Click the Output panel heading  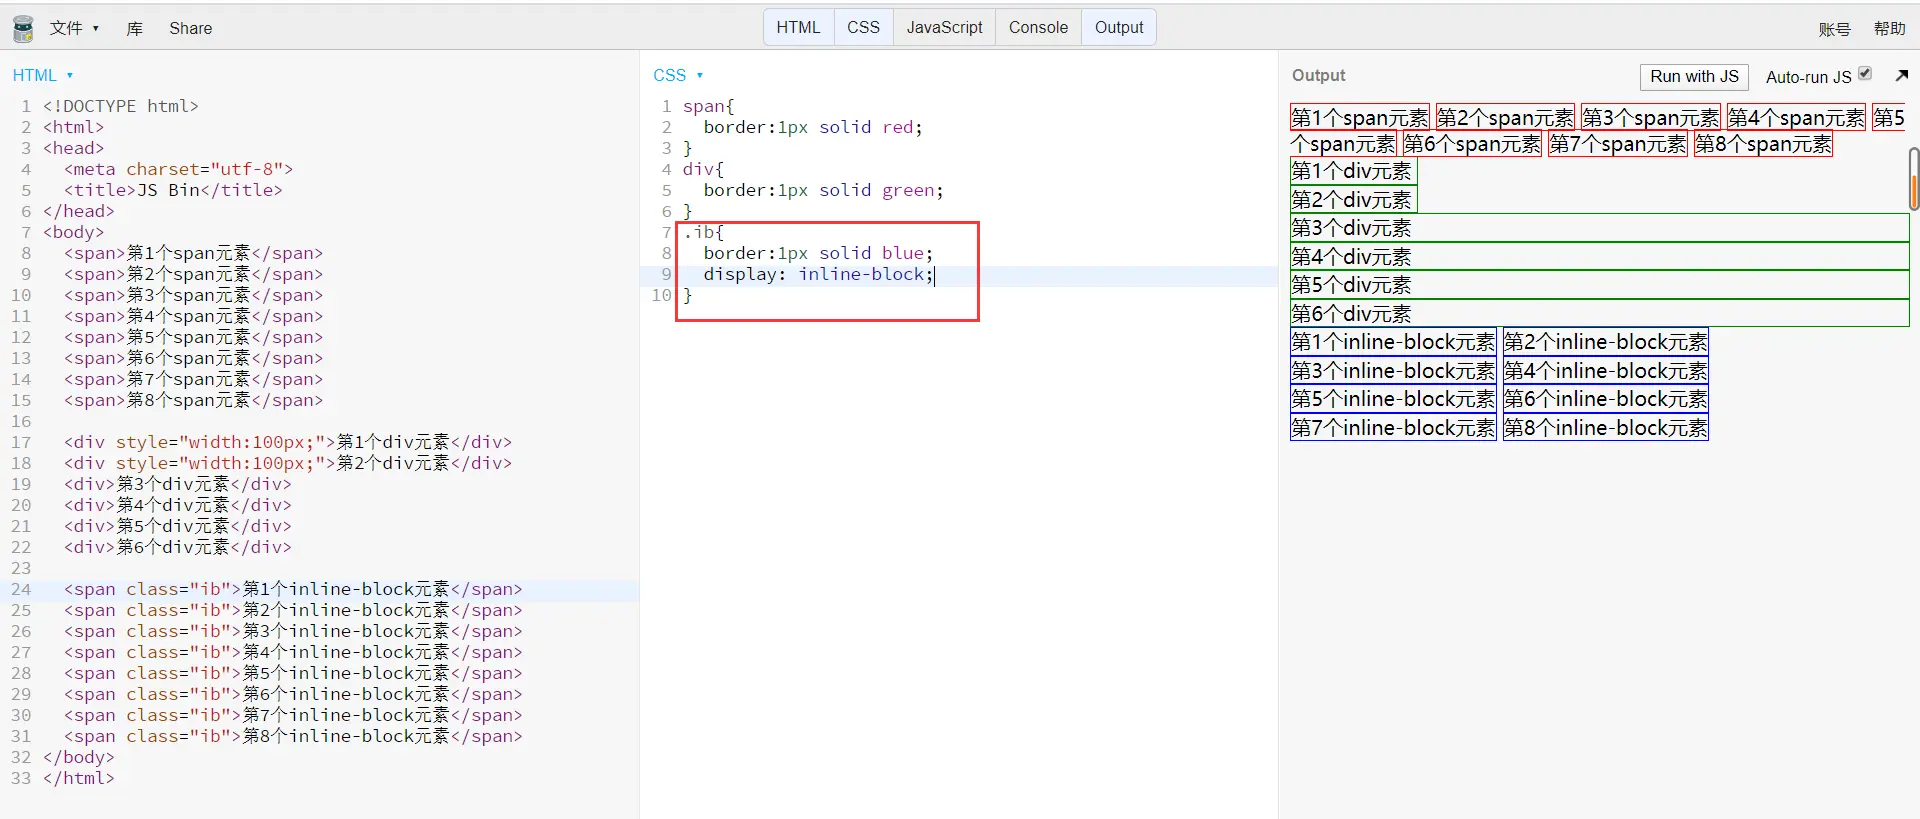coord(1318,75)
